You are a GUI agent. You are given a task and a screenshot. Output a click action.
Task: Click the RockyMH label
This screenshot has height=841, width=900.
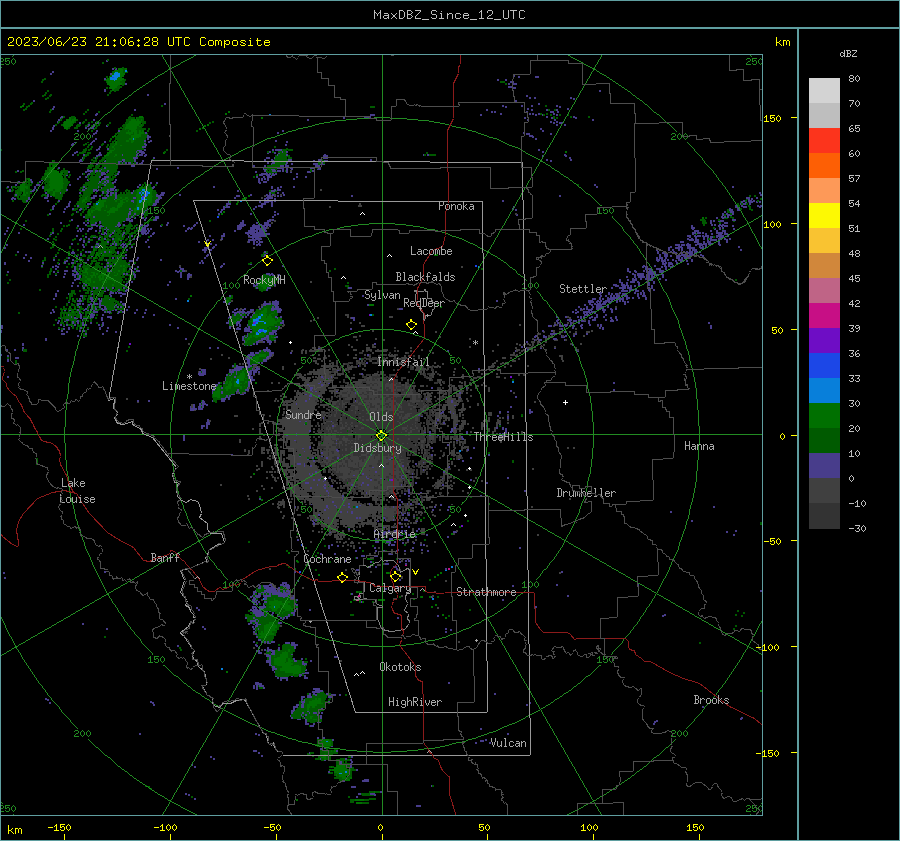(264, 280)
